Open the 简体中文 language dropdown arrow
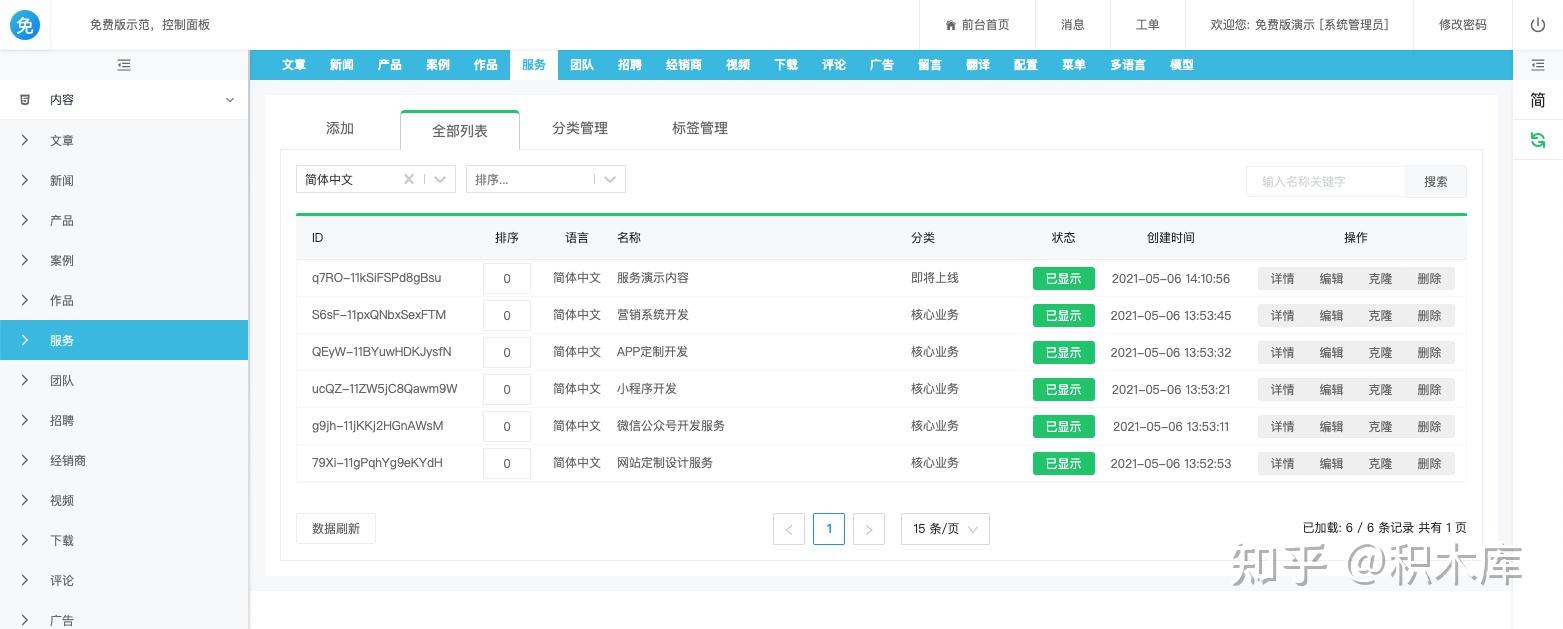The width and height of the screenshot is (1563, 629). (x=440, y=179)
